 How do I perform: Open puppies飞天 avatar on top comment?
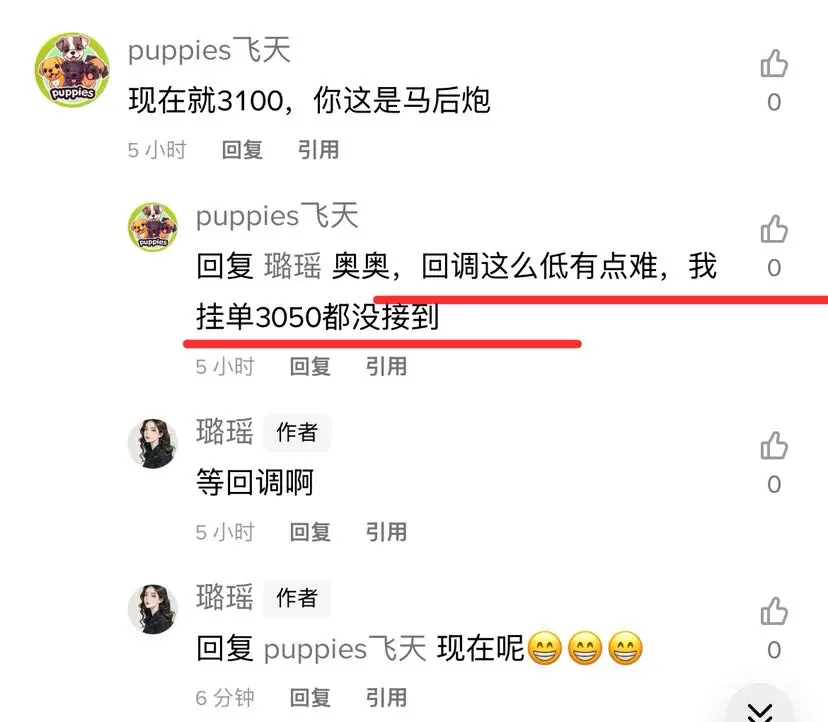click(72, 70)
